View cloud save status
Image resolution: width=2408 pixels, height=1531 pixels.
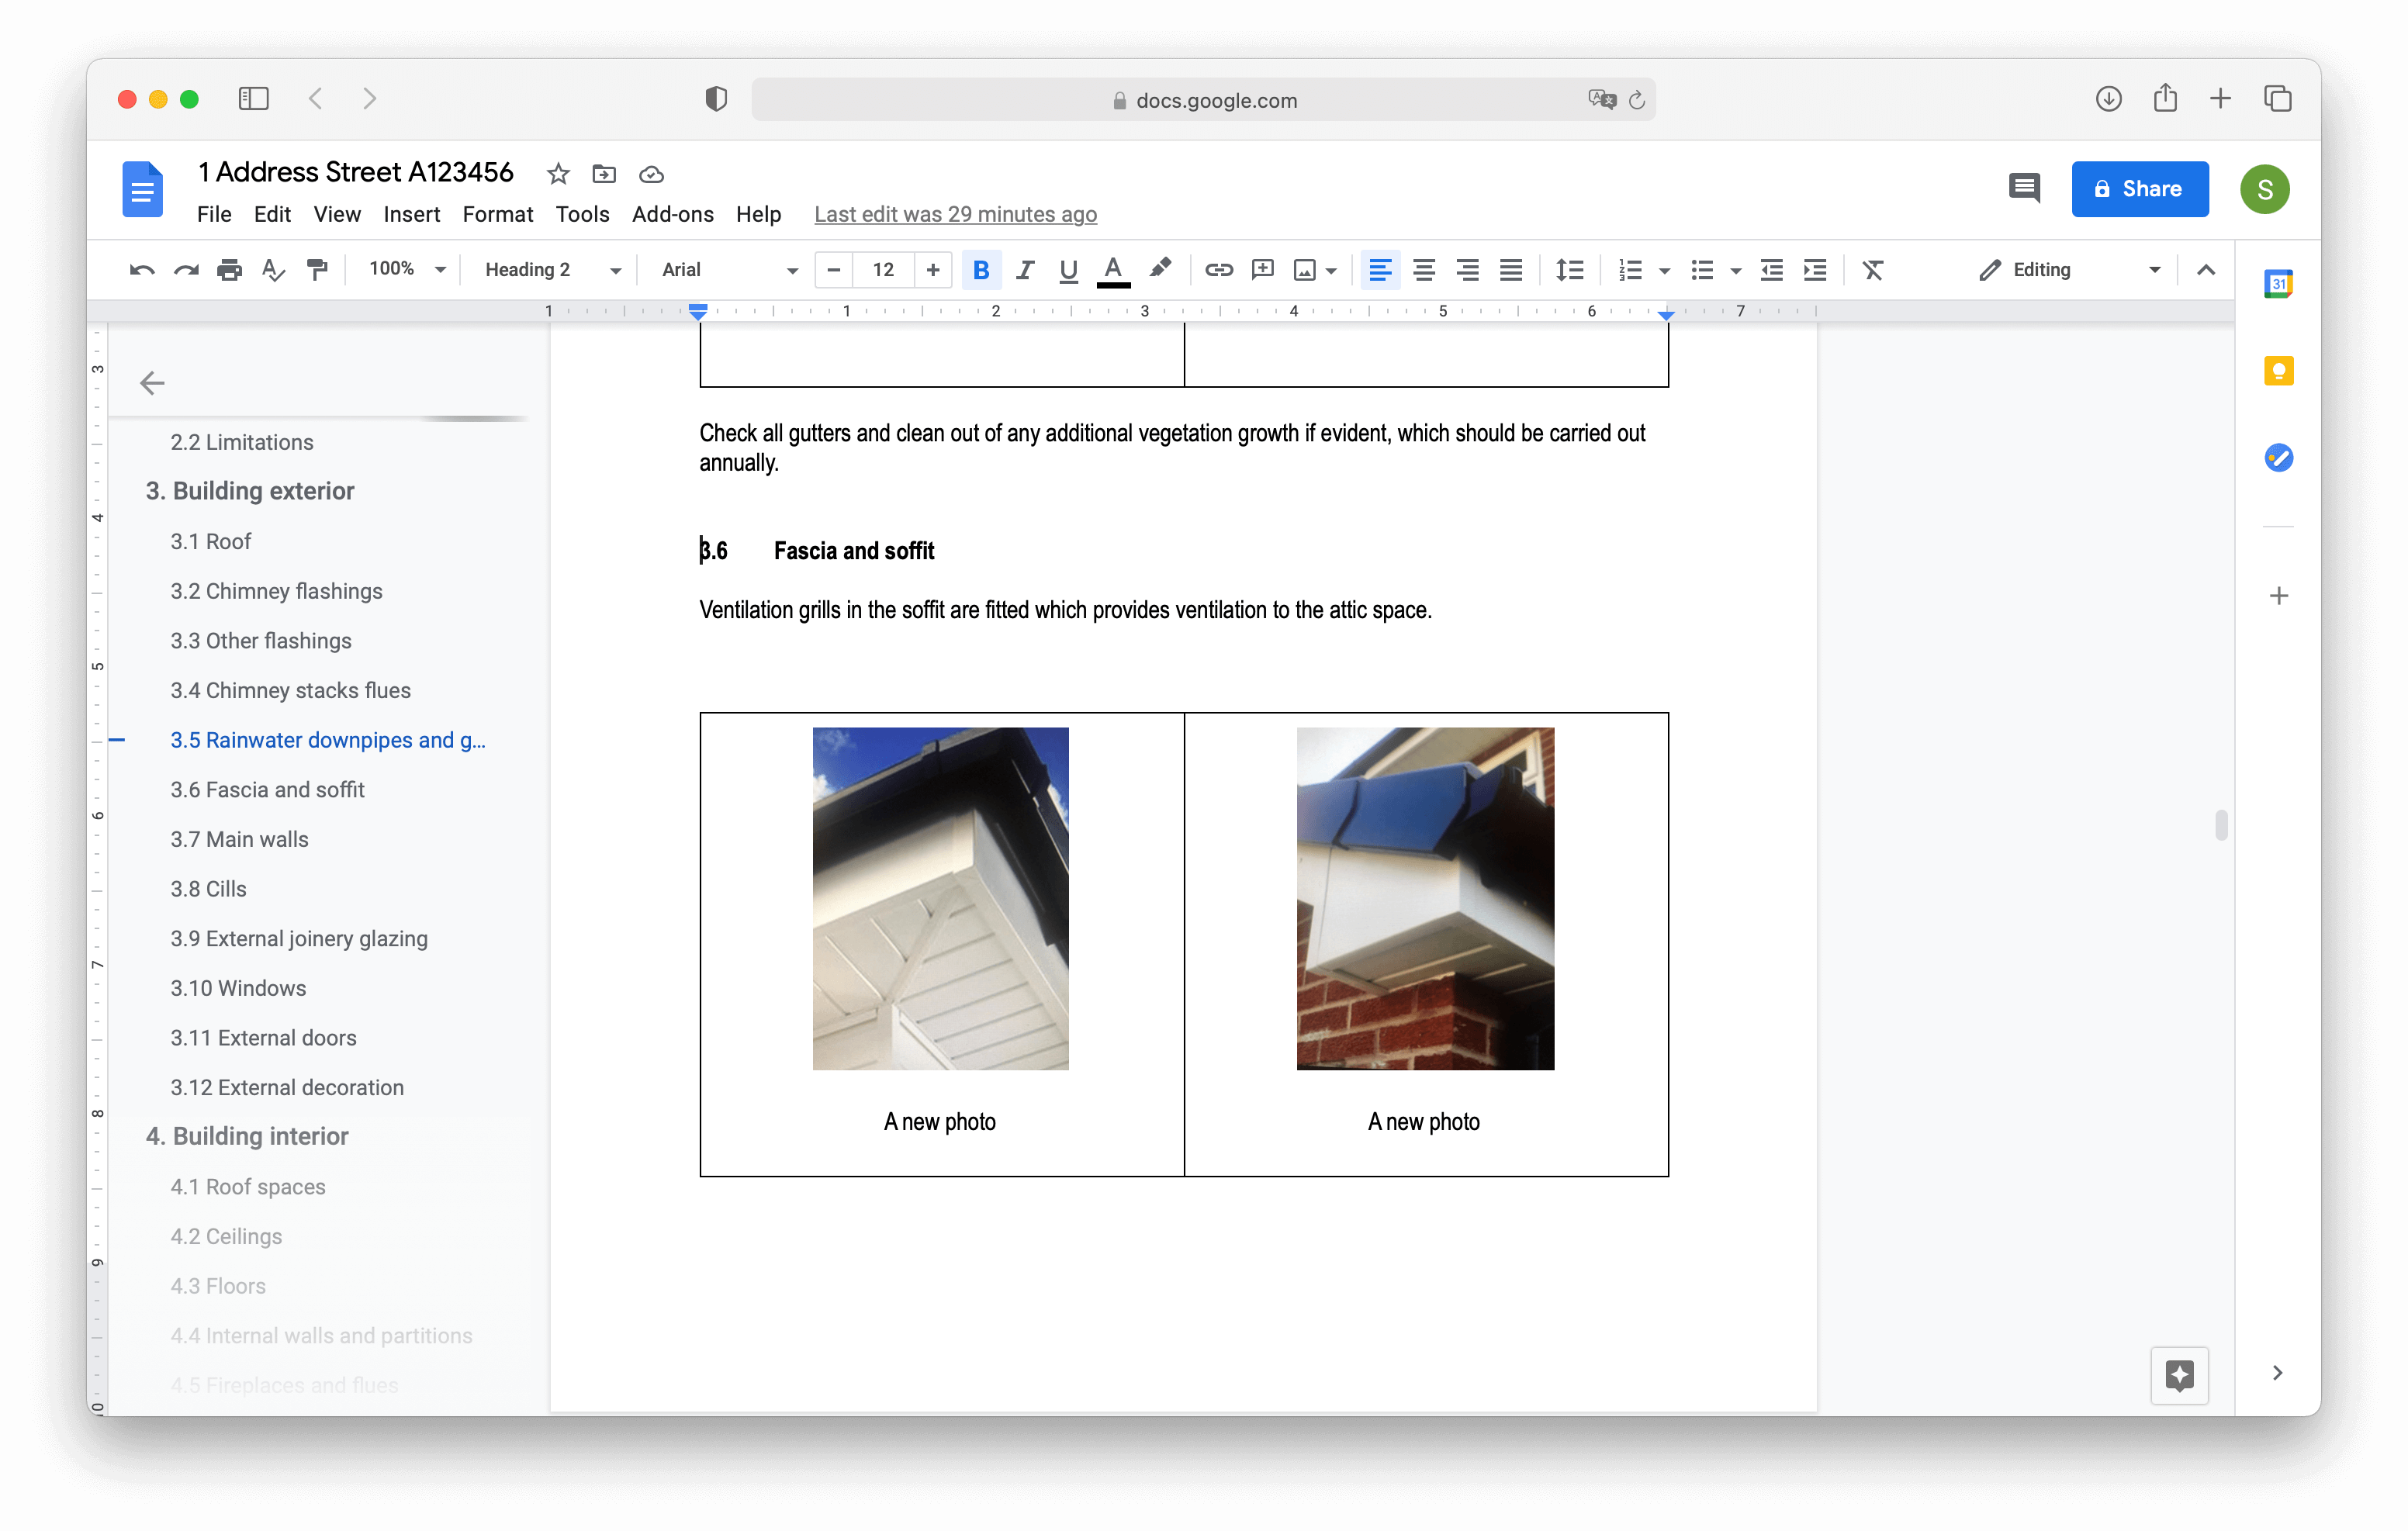651,175
